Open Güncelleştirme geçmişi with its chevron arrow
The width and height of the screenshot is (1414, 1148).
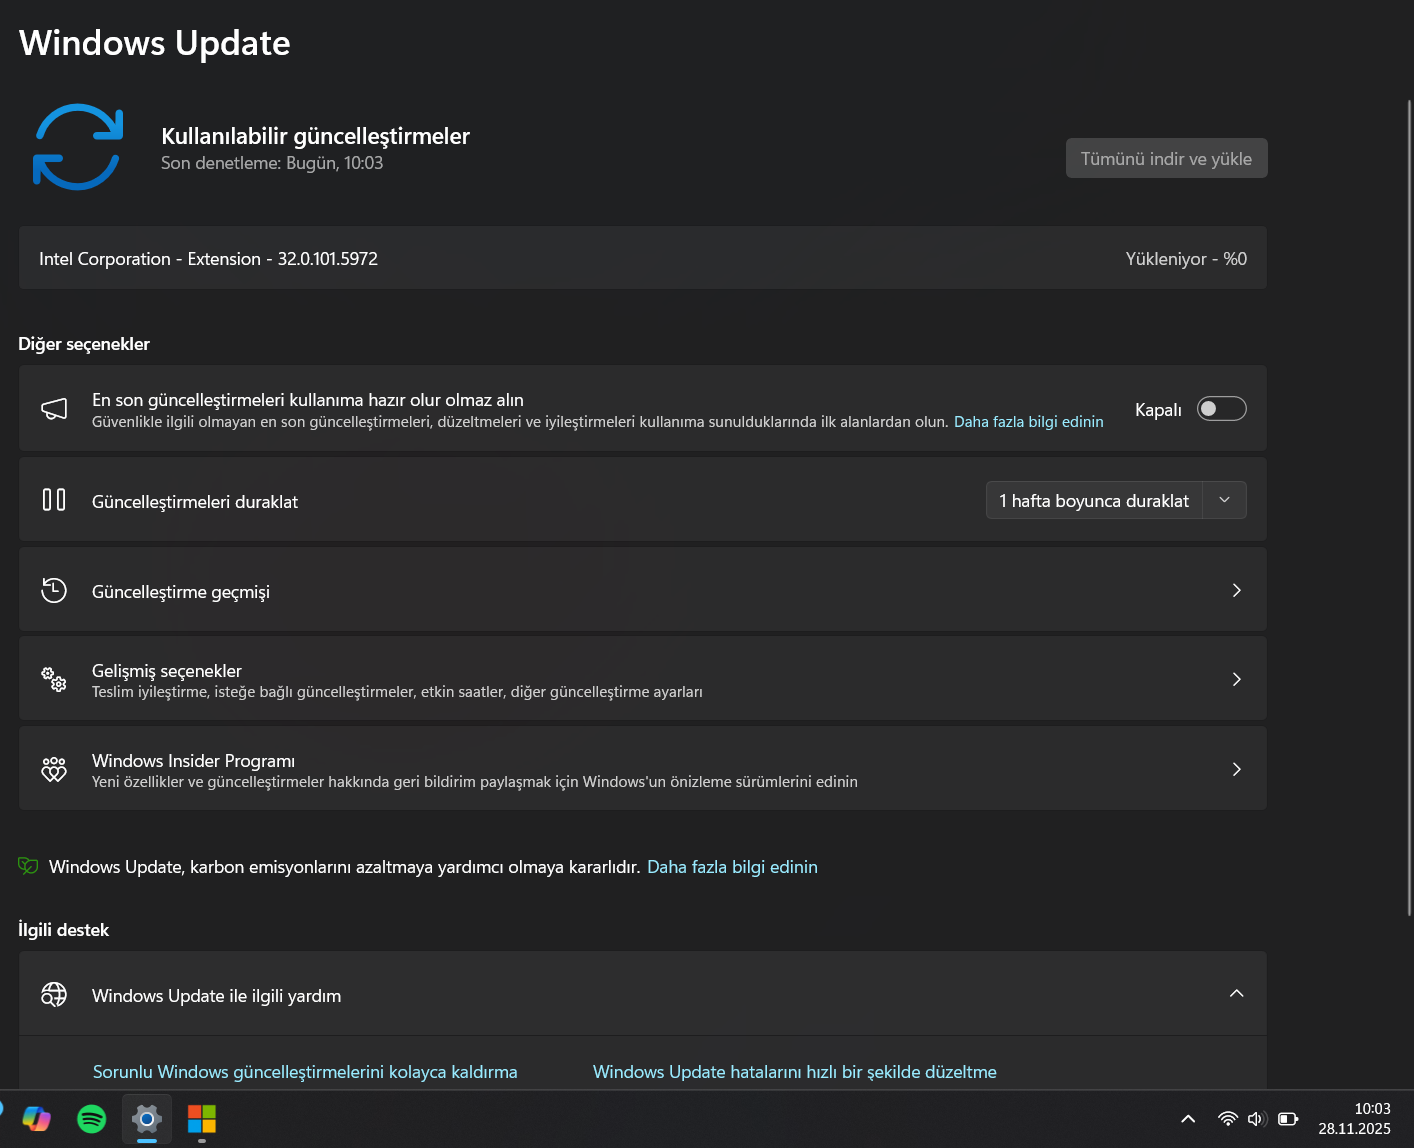click(1237, 590)
